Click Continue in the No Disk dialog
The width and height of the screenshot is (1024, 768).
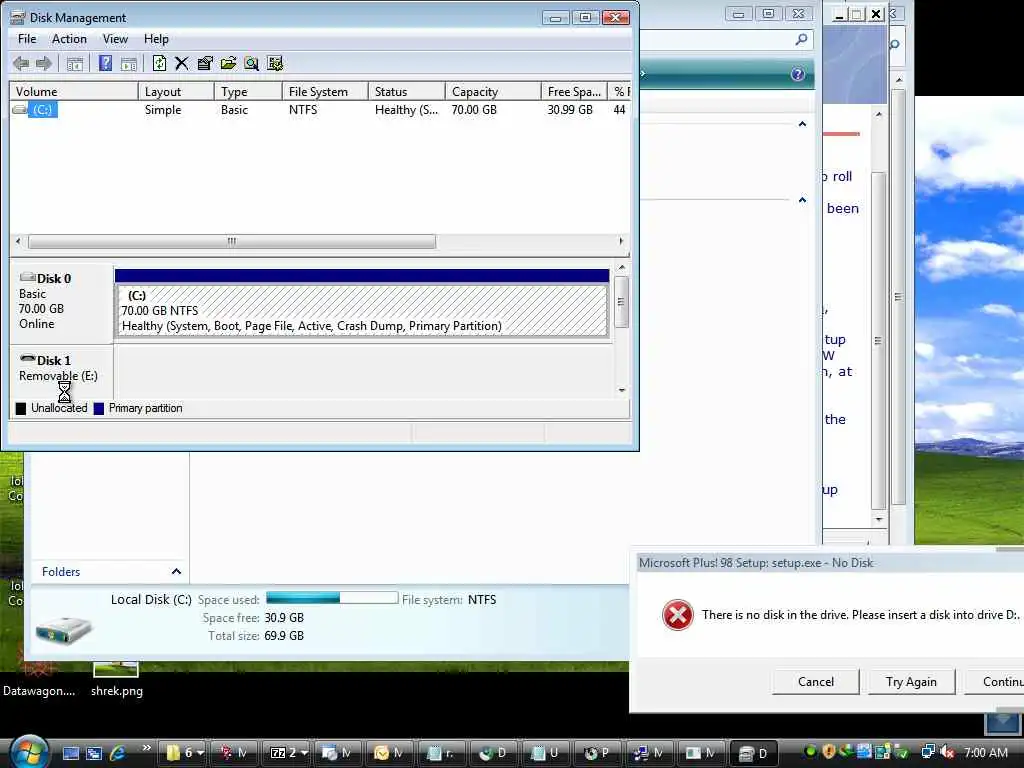[995, 682]
